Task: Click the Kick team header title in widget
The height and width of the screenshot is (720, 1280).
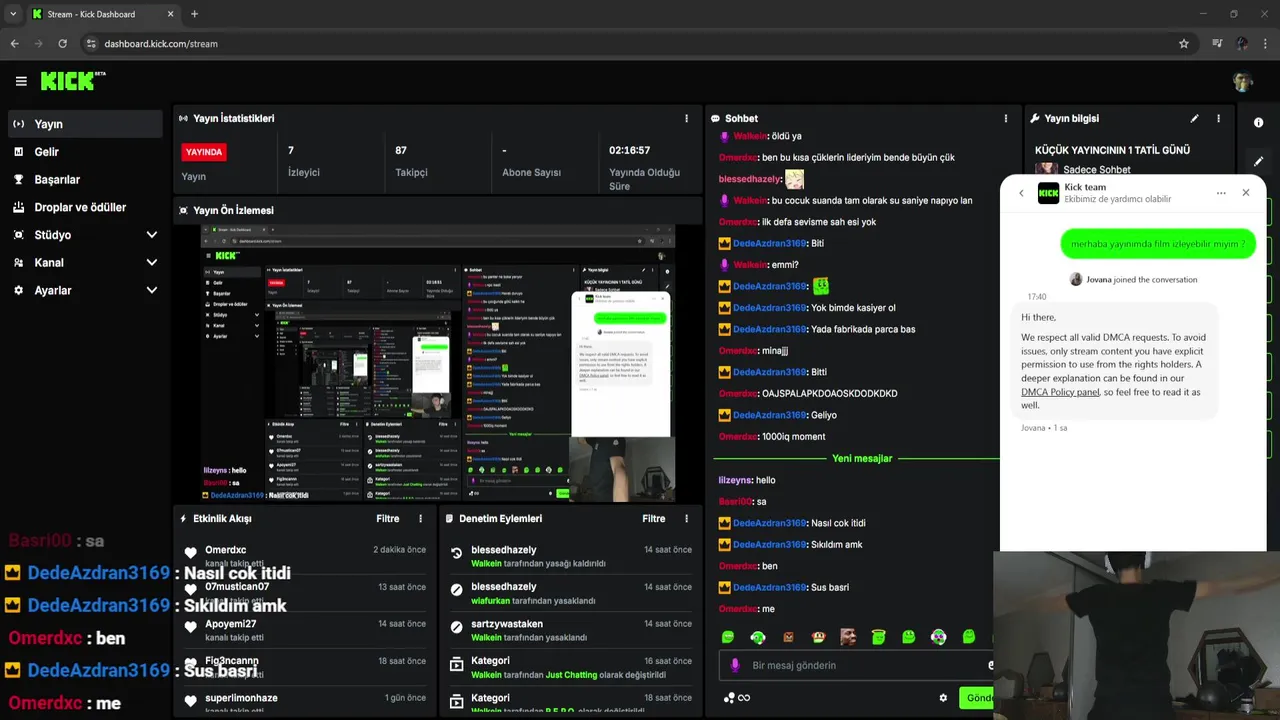Action: coord(1085,187)
